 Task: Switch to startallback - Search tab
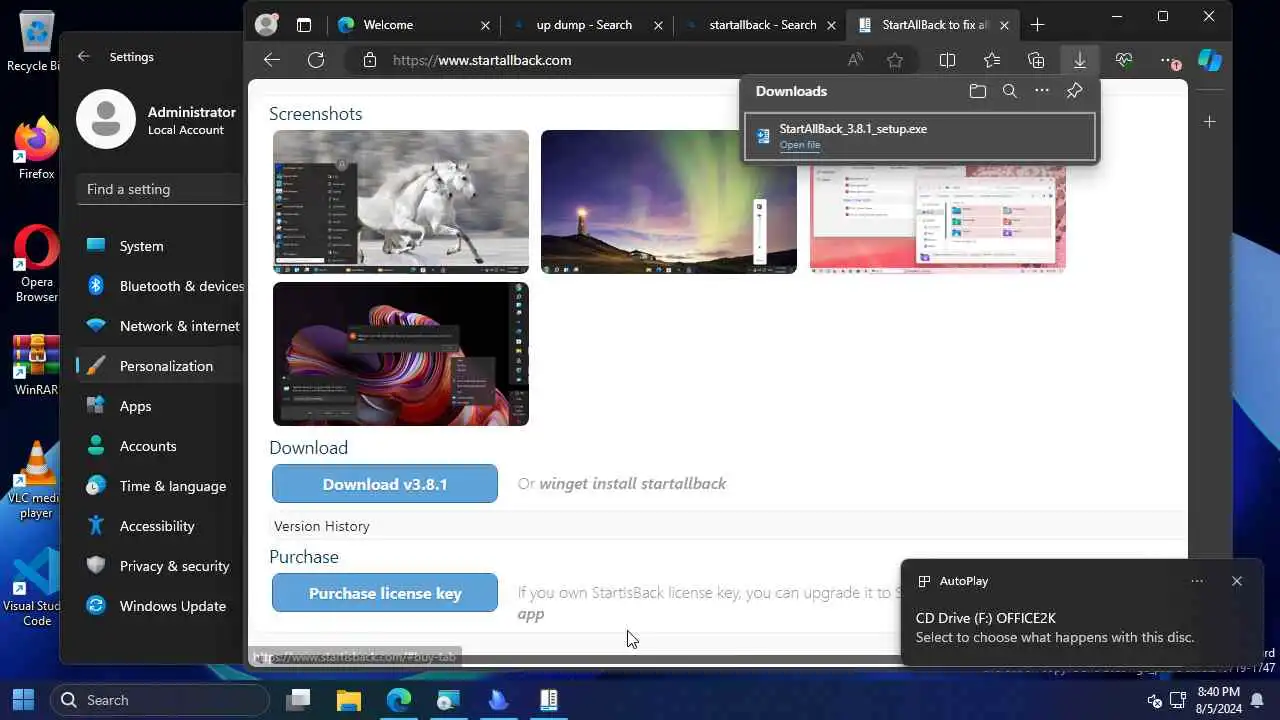(760, 25)
